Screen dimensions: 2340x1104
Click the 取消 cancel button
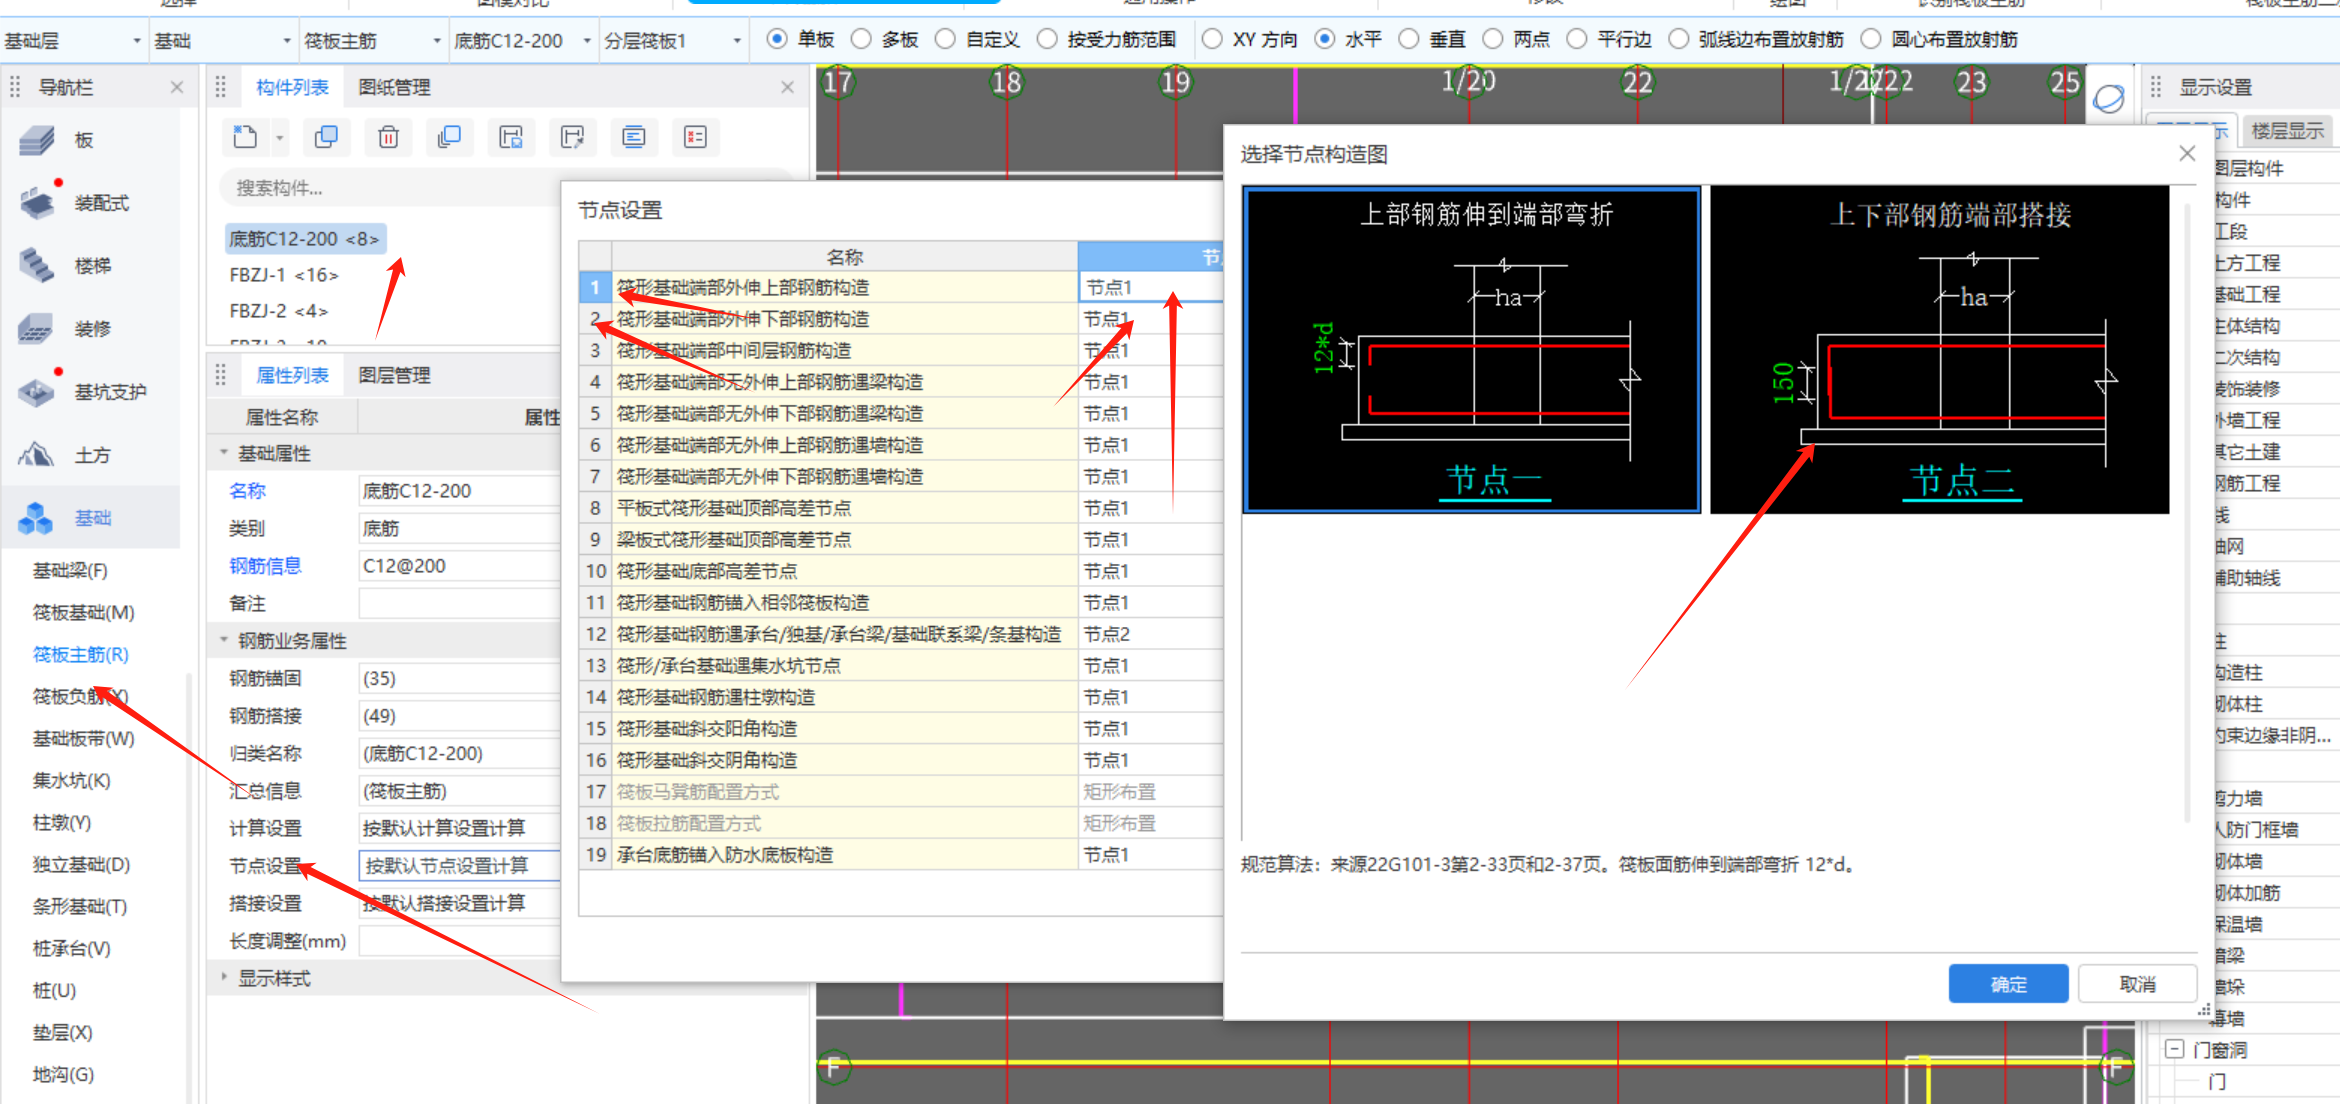2138,984
